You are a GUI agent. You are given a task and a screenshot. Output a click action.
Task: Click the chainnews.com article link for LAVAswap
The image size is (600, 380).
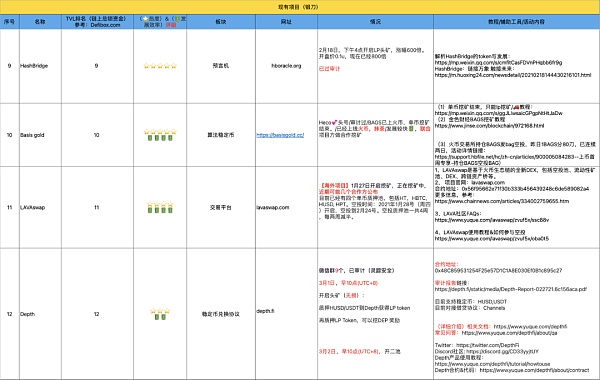coord(502,201)
